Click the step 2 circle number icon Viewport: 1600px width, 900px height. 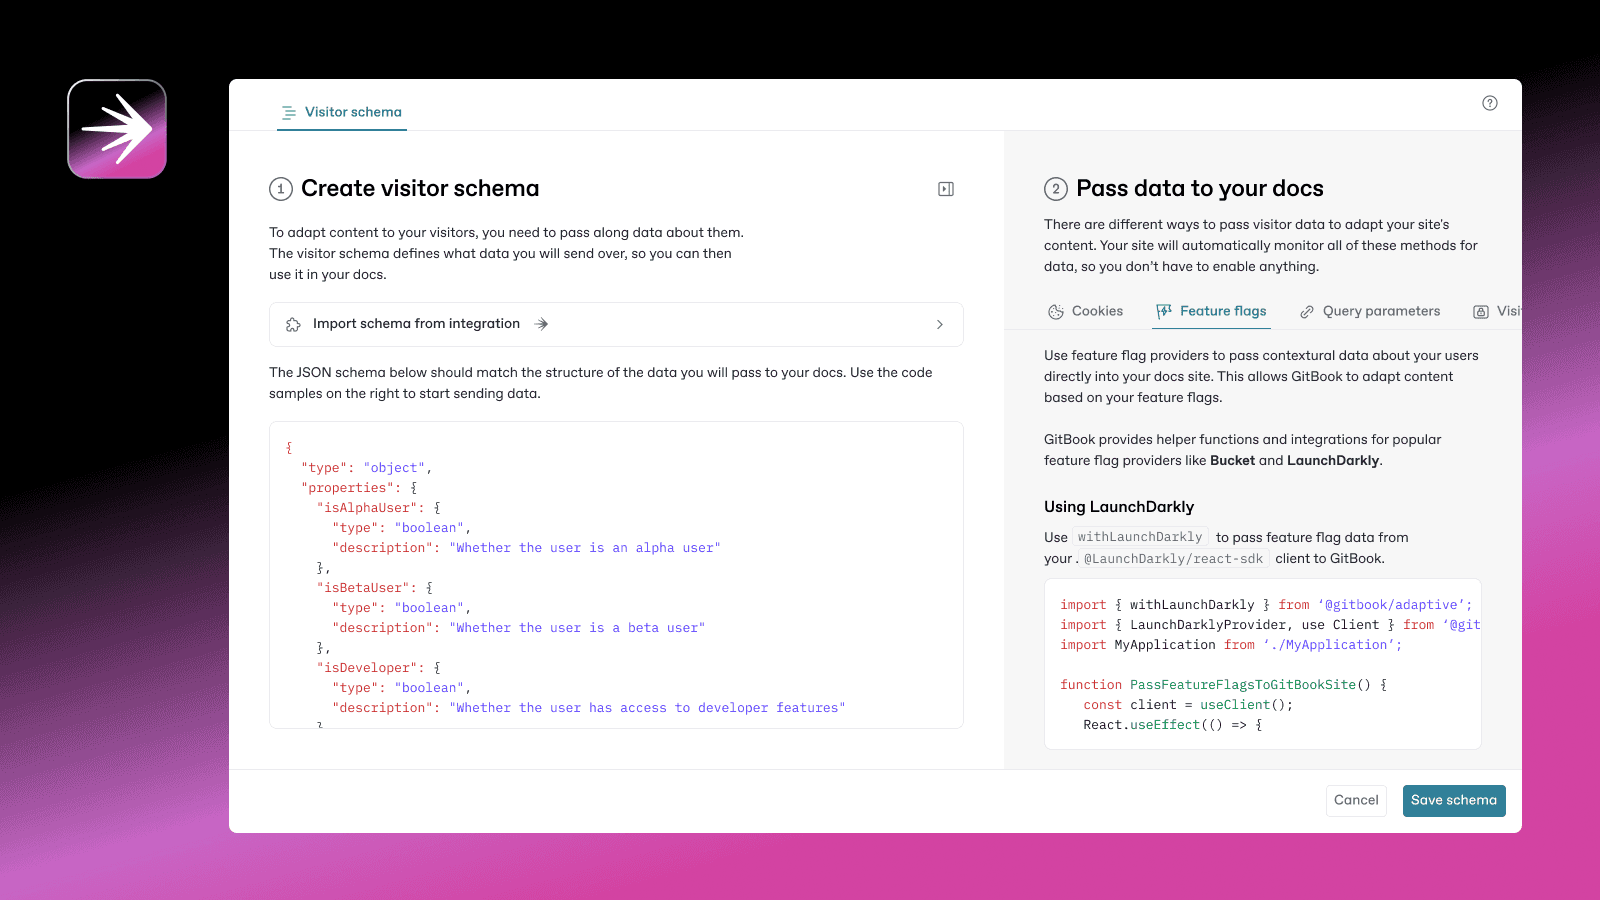click(1056, 189)
